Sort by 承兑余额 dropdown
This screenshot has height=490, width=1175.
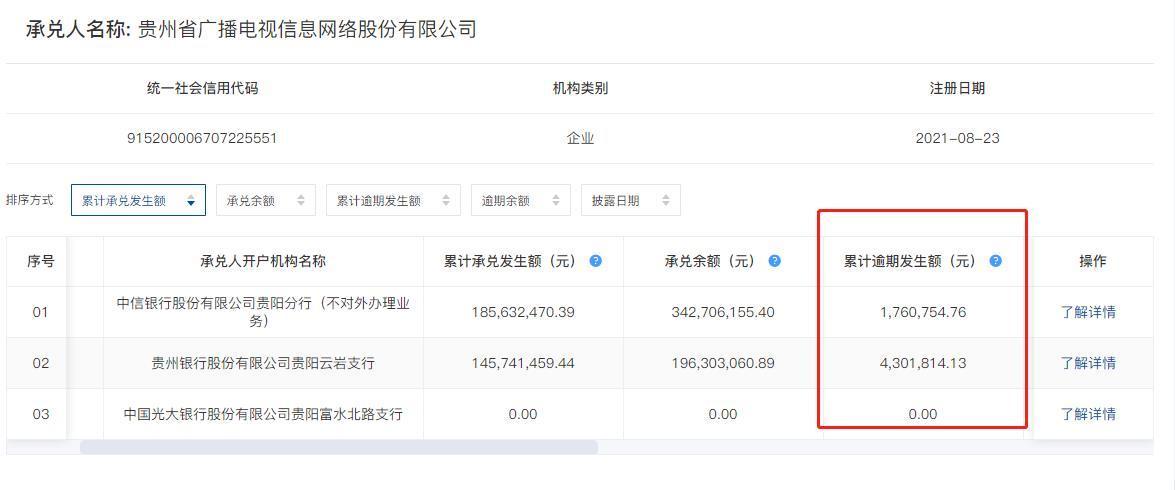coord(266,200)
